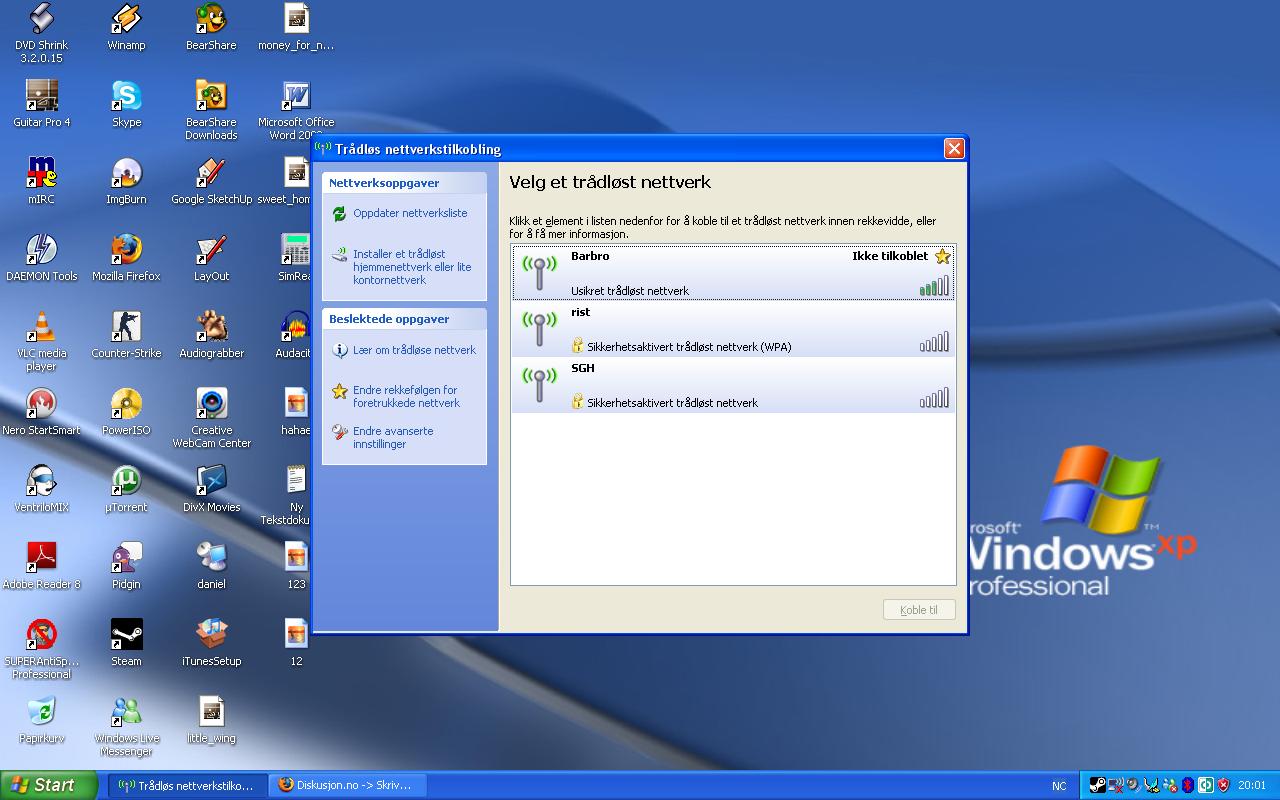Select the VentriloMIX desktop icon
The image size is (1280, 800).
pos(41,489)
